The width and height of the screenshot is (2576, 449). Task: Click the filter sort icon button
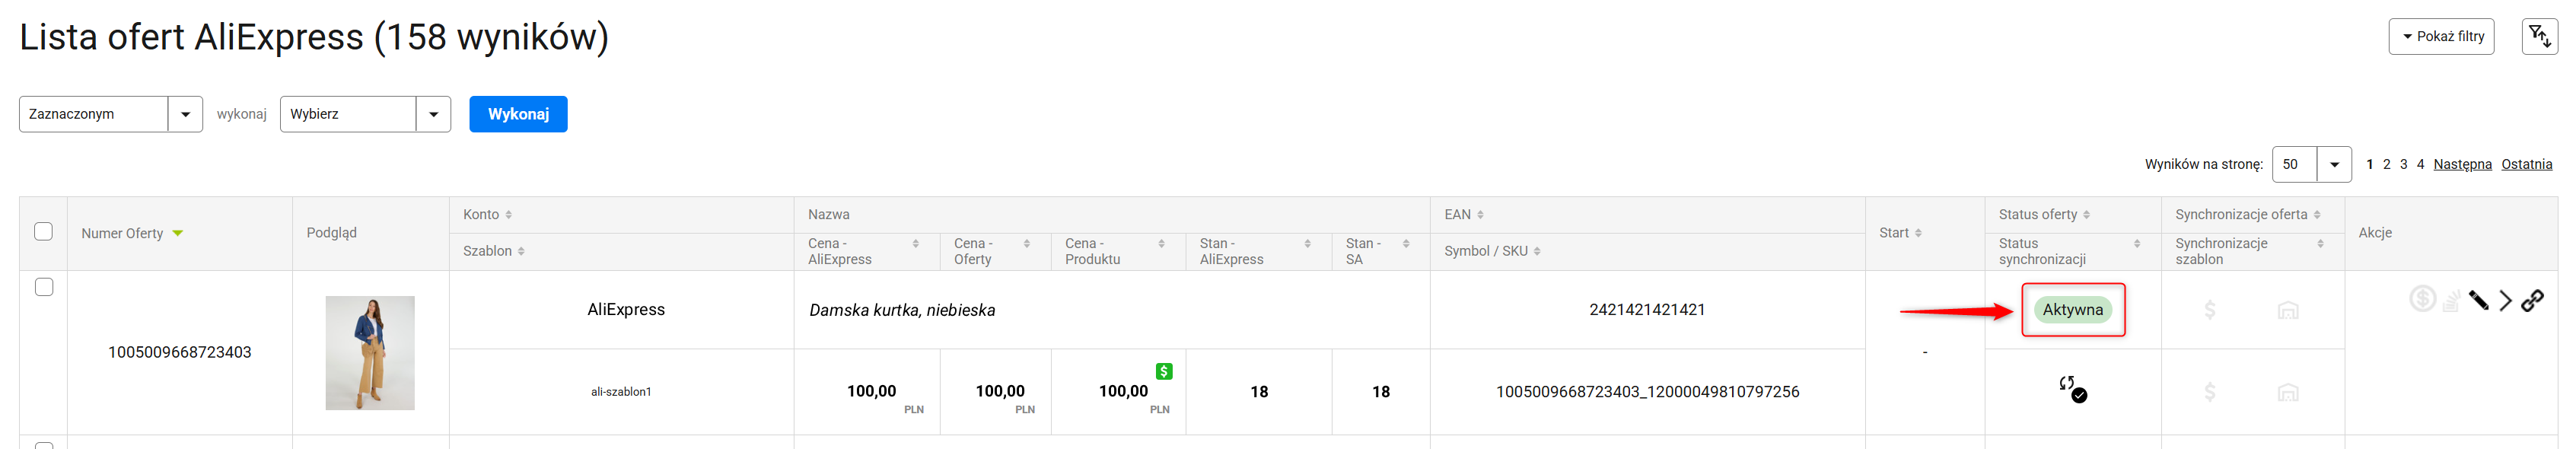pos(2539,37)
